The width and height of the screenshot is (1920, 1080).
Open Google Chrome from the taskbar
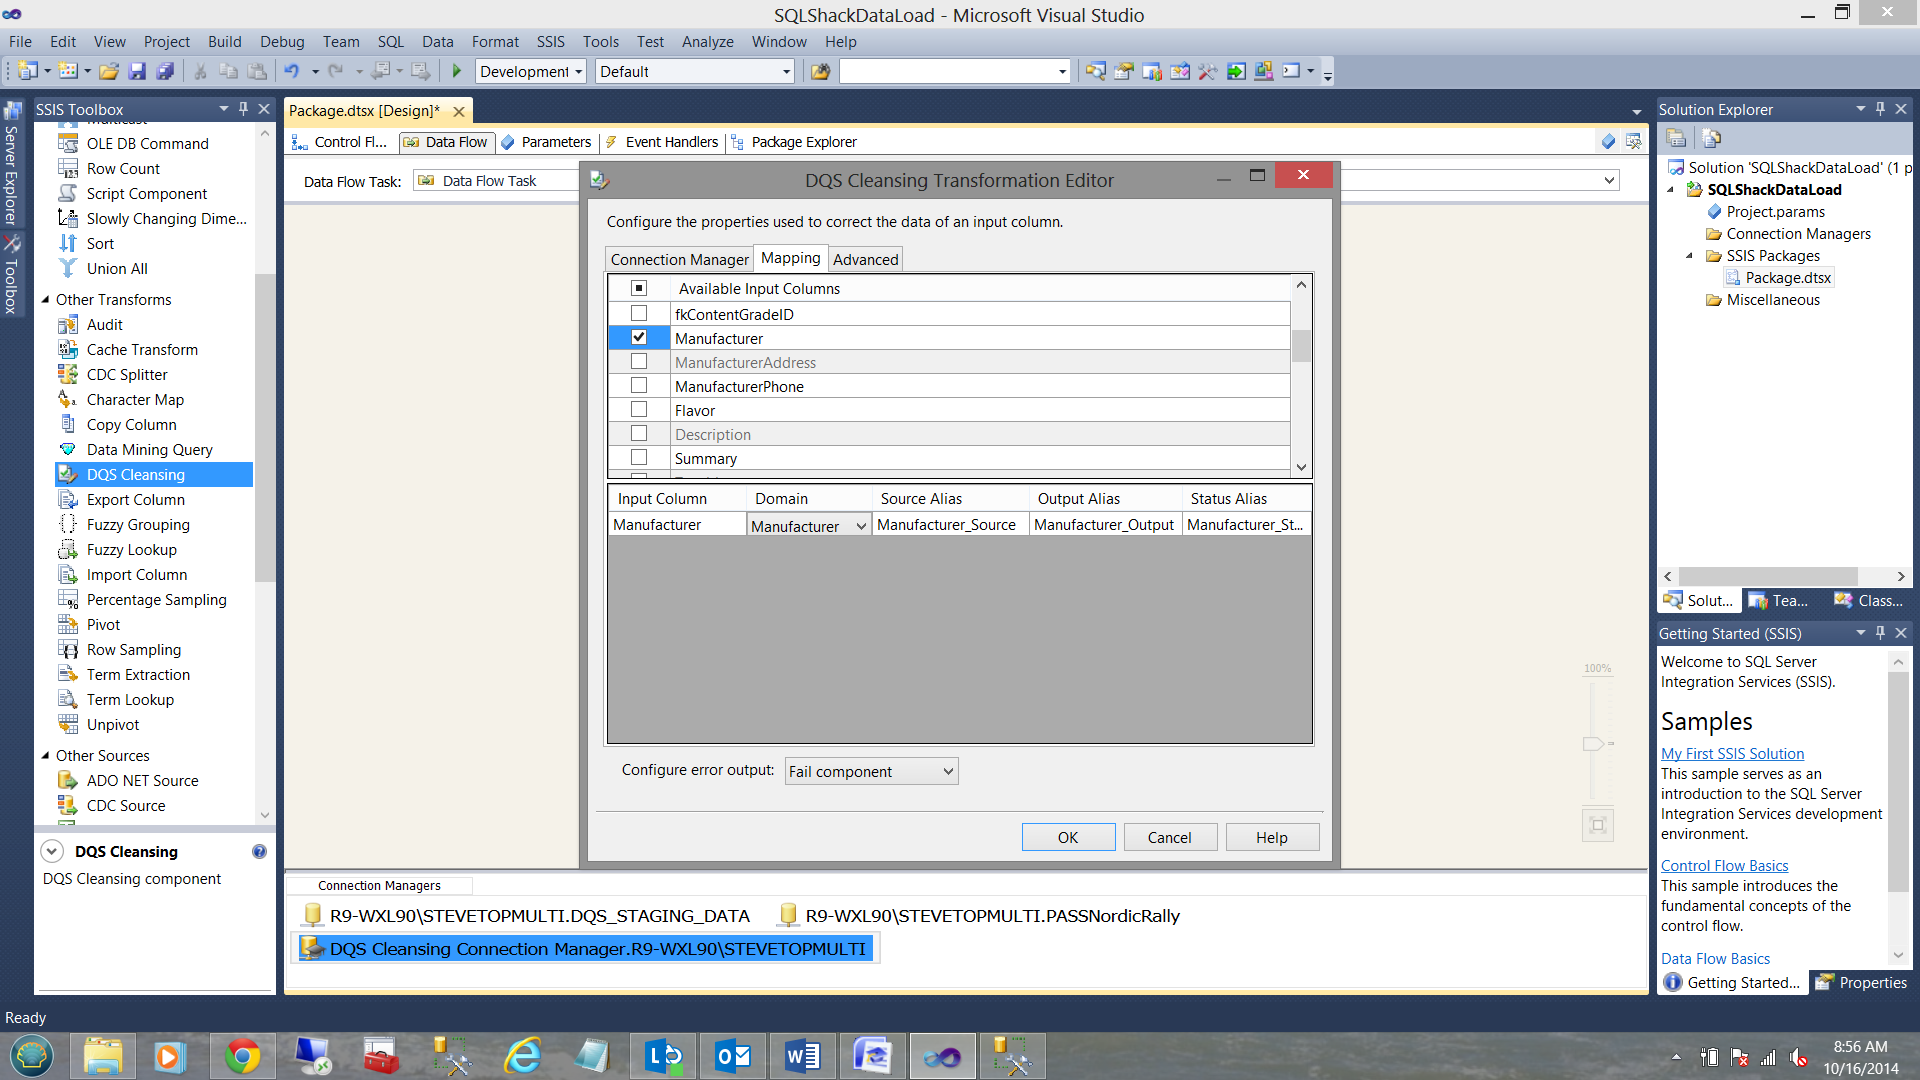(241, 1056)
